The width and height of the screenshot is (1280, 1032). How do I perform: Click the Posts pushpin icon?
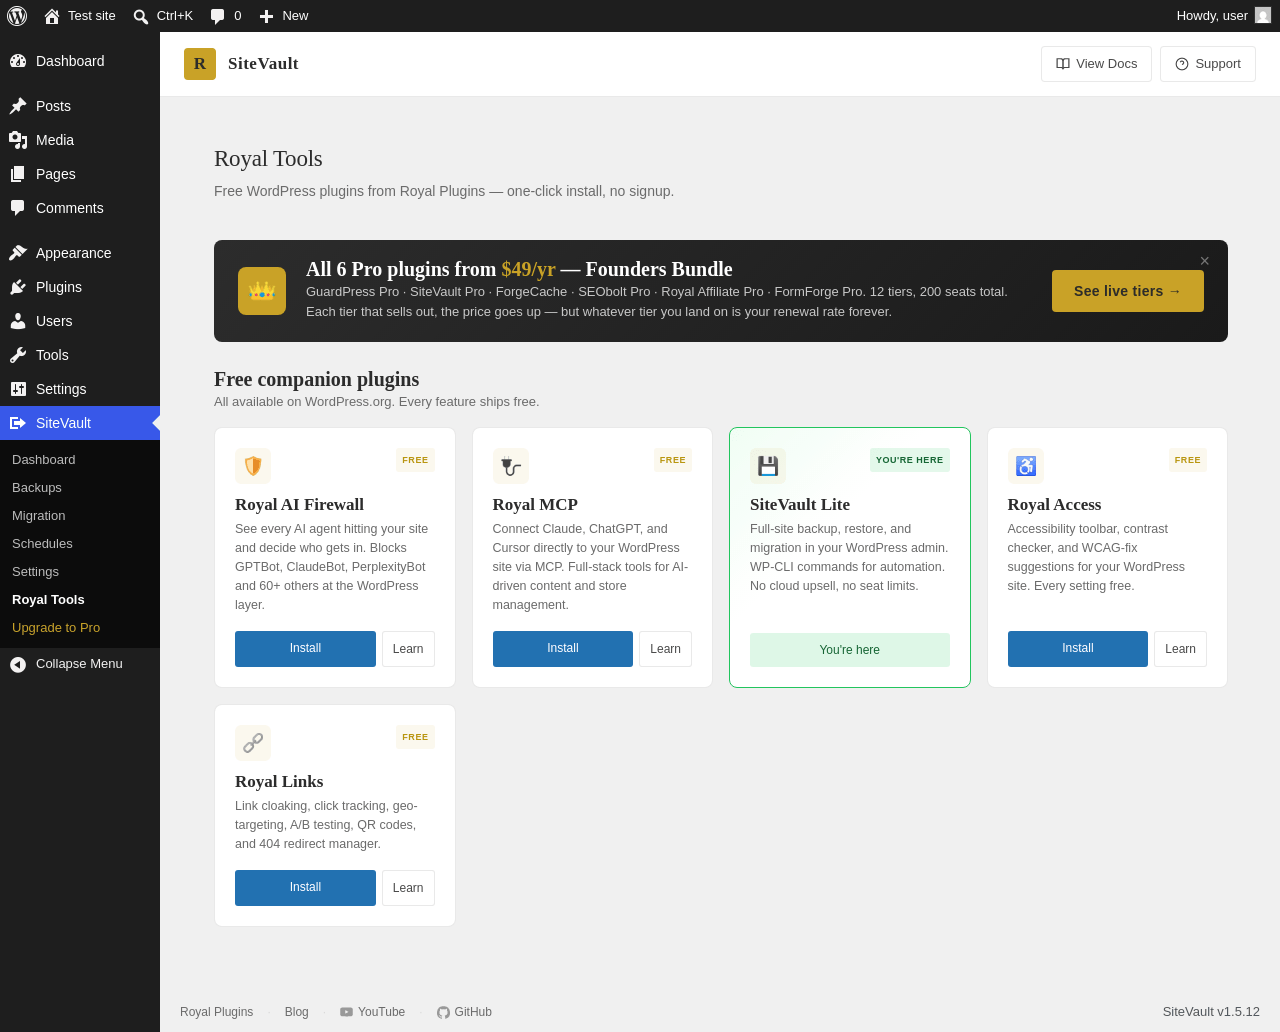click(18, 106)
